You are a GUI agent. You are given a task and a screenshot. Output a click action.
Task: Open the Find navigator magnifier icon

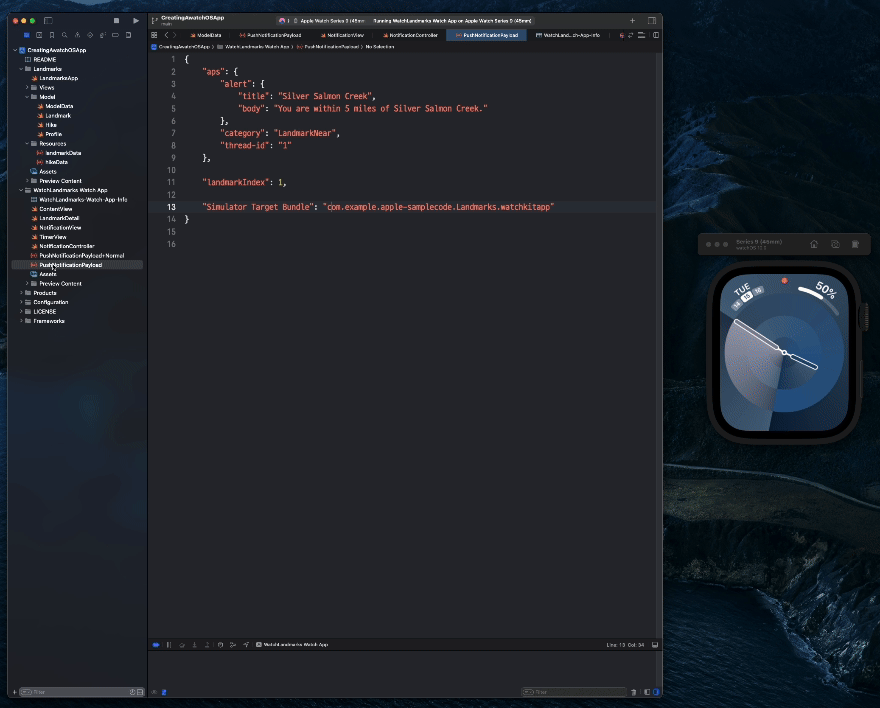tap(65, 35)
